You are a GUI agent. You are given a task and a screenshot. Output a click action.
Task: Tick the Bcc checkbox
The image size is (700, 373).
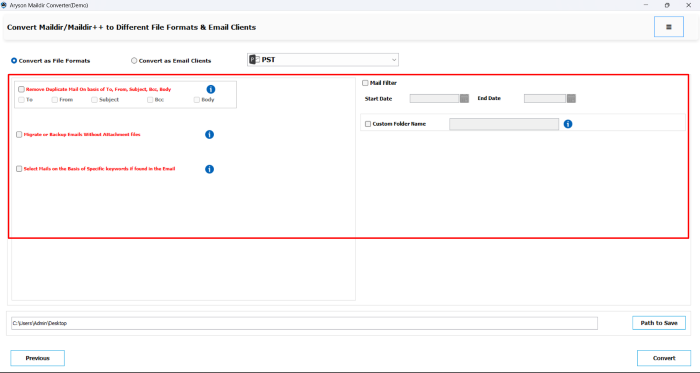click(x=150, y=100)
